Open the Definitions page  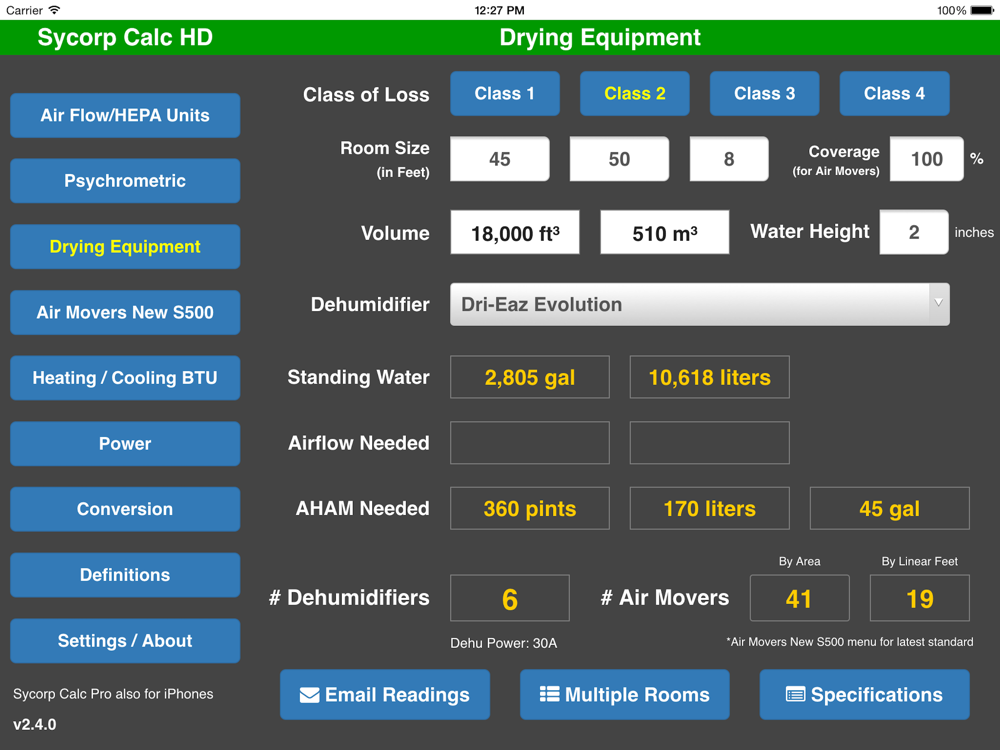click(125, 575)
